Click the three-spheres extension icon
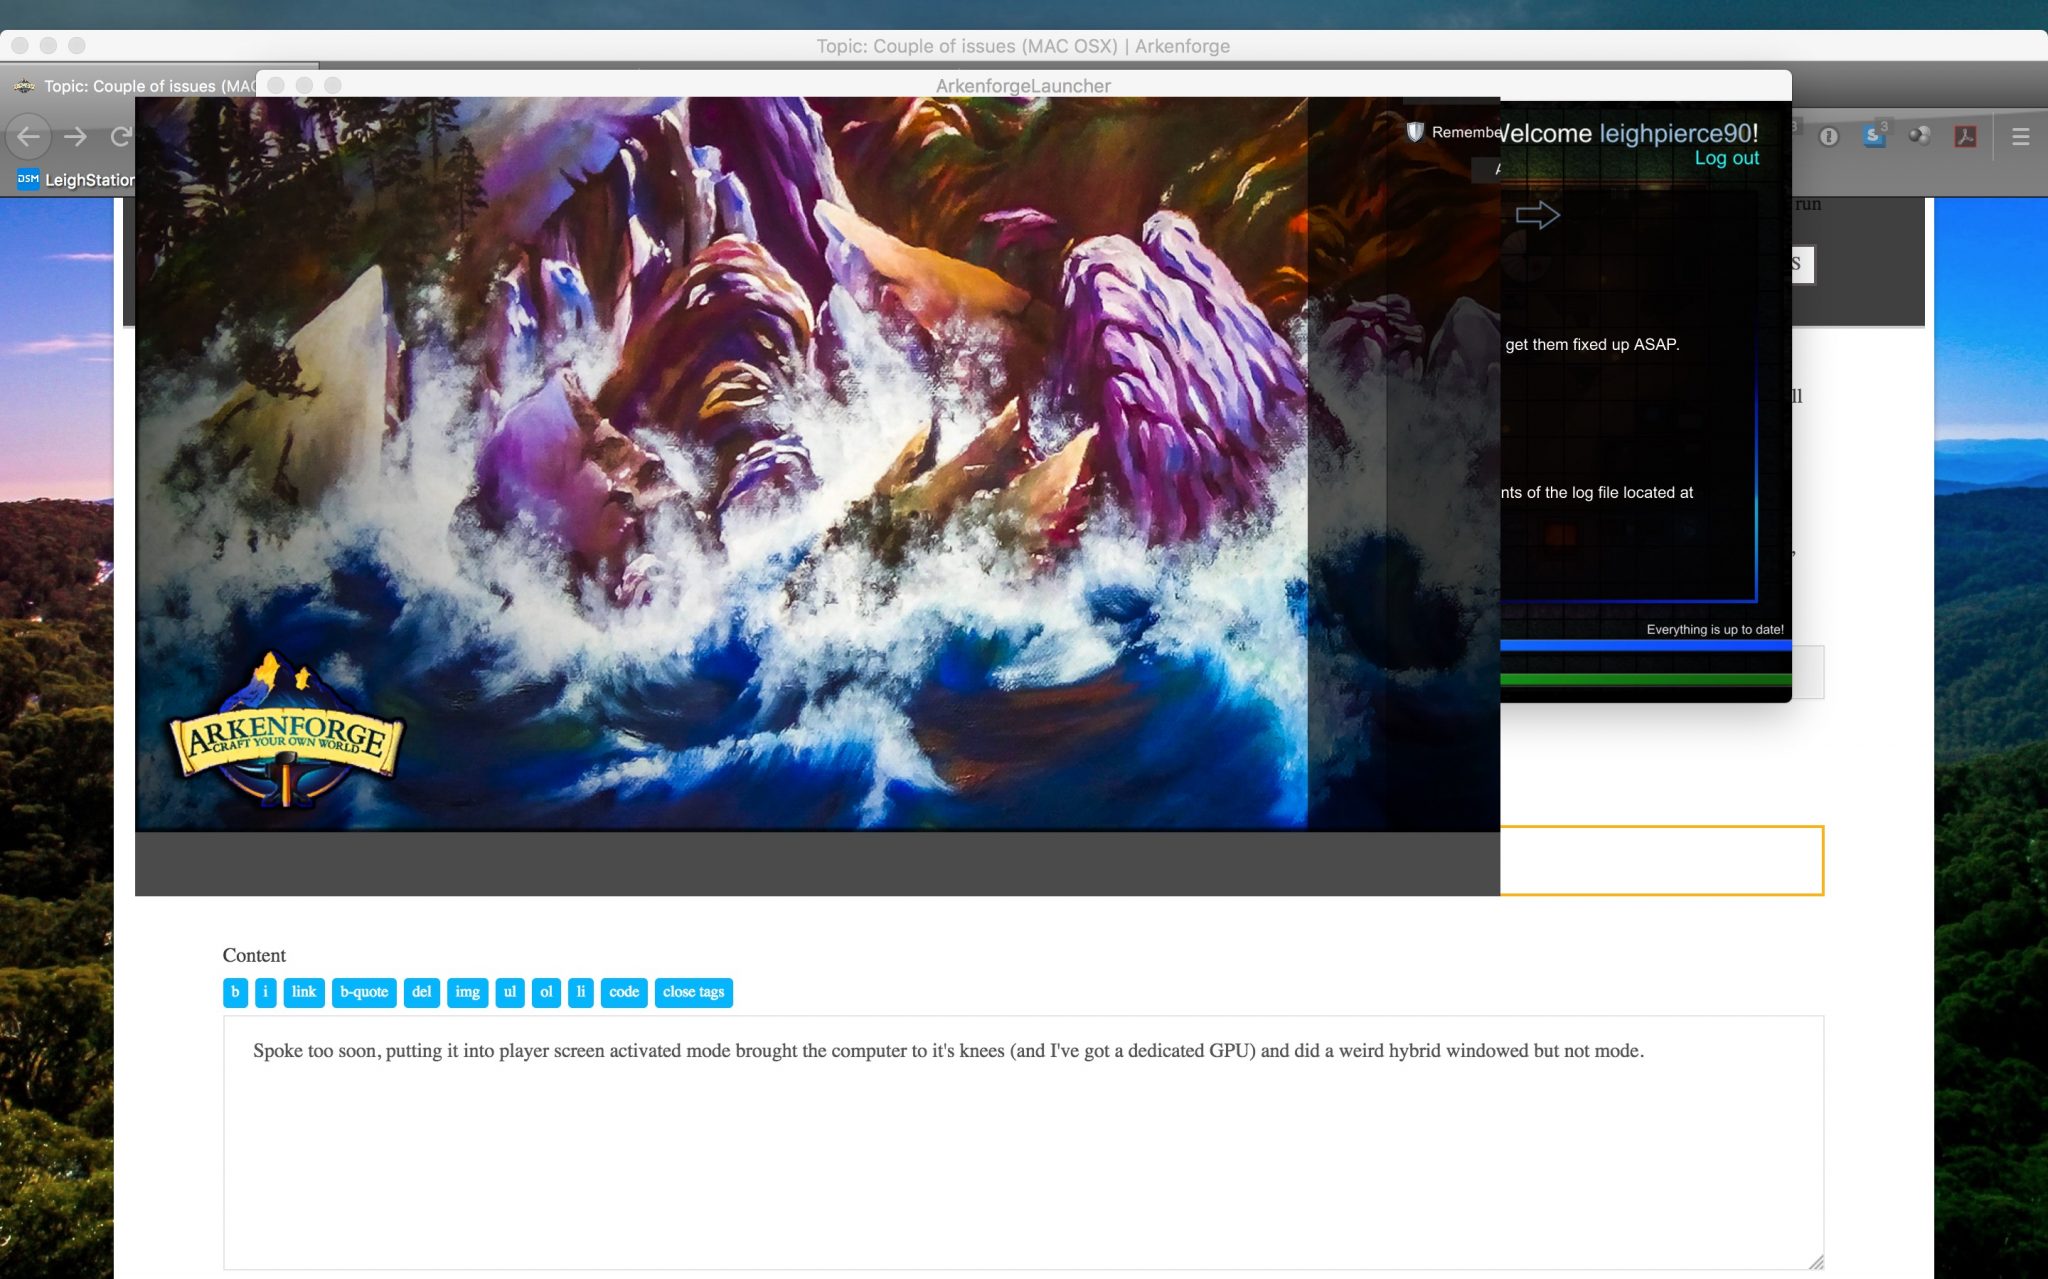 pos(1919,137)
